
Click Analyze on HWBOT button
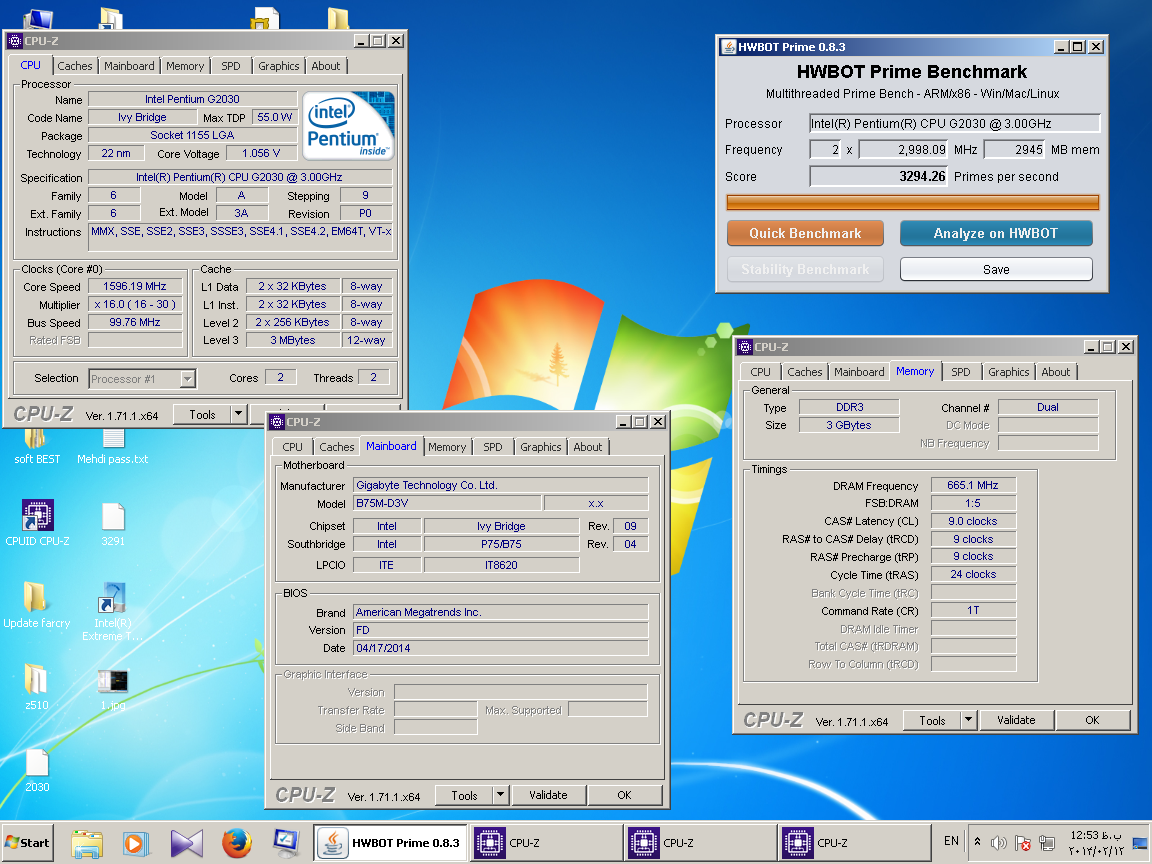click(x=996, y=234)
